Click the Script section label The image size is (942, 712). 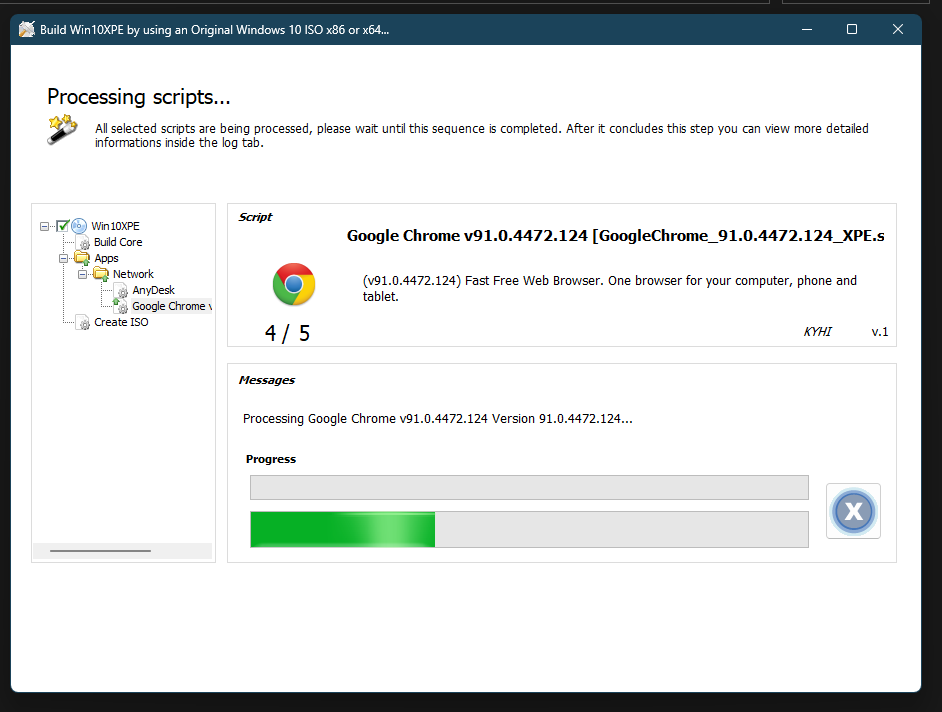click(x=255, y=217)
